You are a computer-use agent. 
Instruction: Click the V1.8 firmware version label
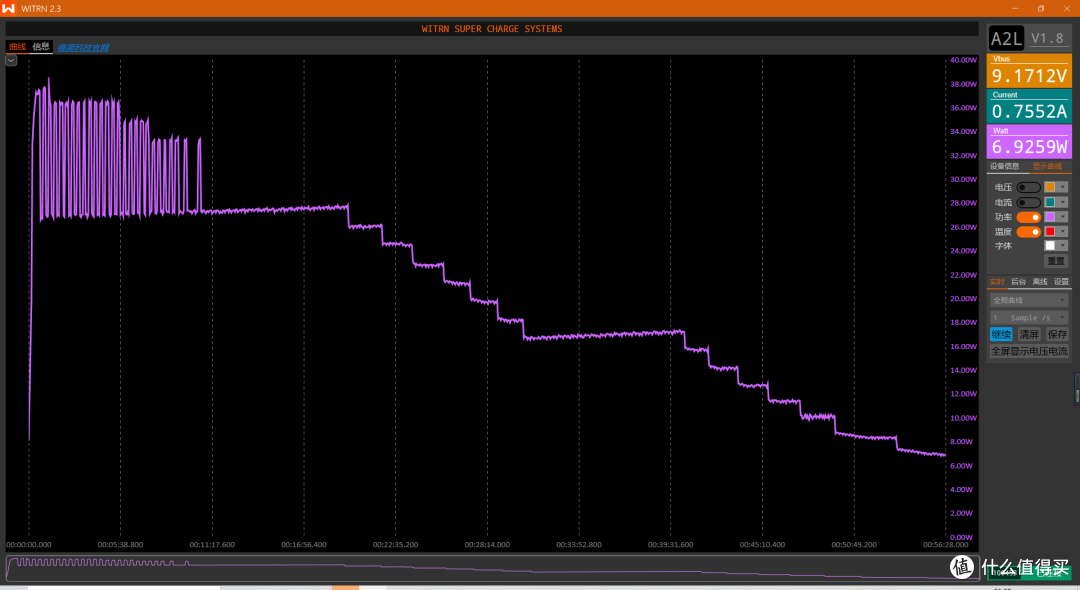coord(1047,39)
